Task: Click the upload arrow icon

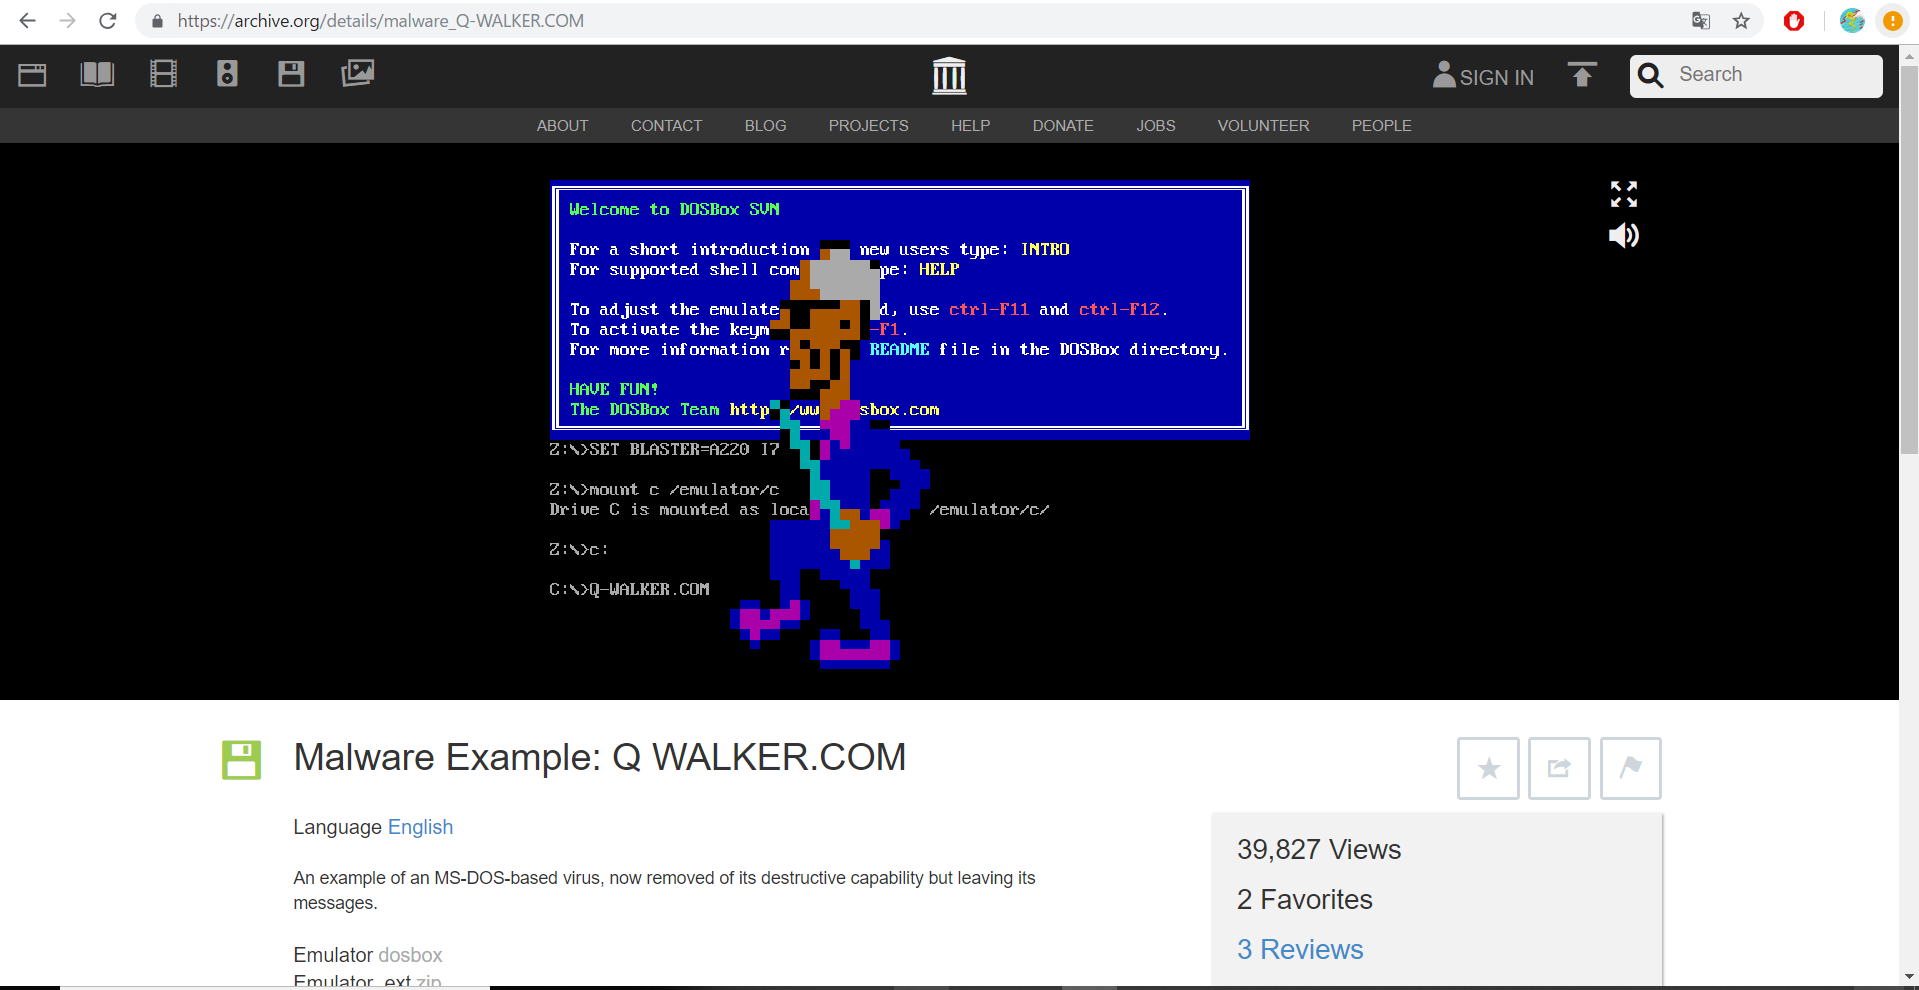Action: [1582, 75]
